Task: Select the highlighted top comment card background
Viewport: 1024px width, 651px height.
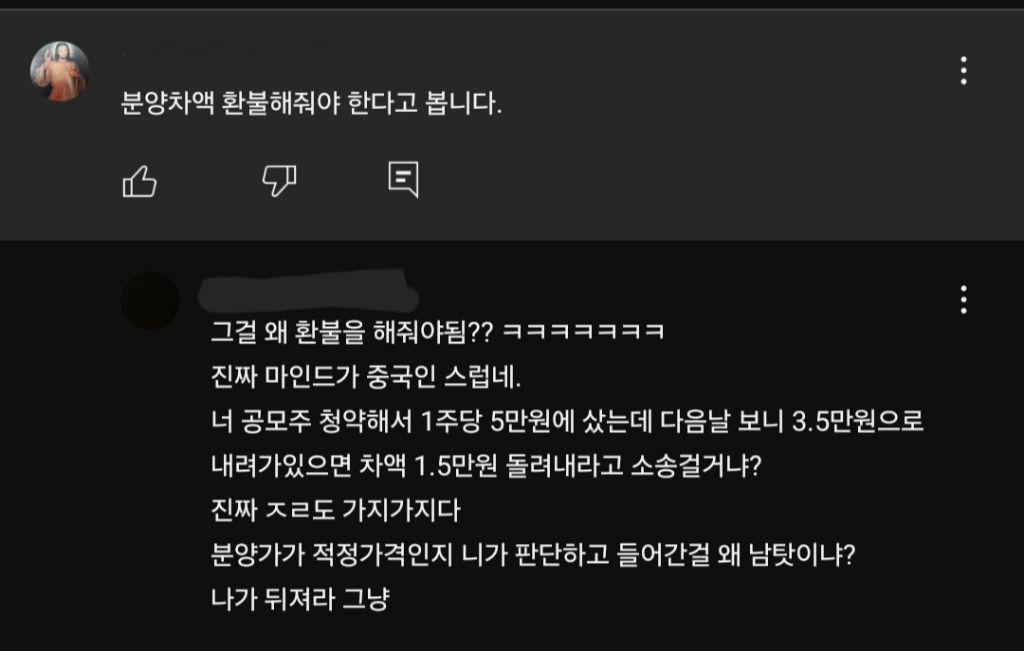Action: point(512,125)
